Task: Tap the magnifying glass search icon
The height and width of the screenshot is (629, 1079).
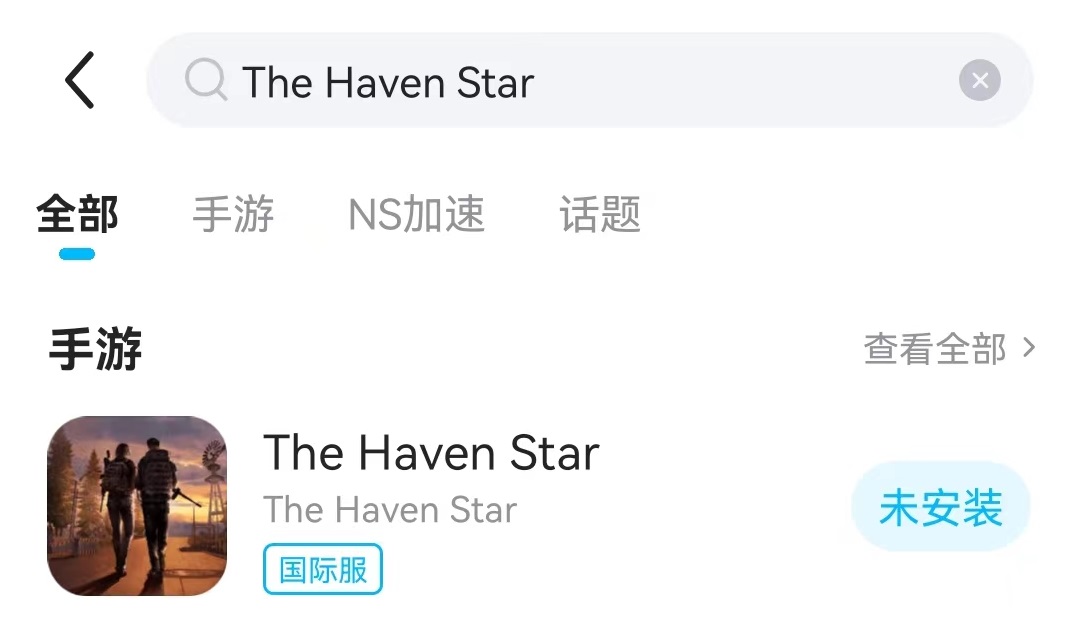Action: click(205, 80)
